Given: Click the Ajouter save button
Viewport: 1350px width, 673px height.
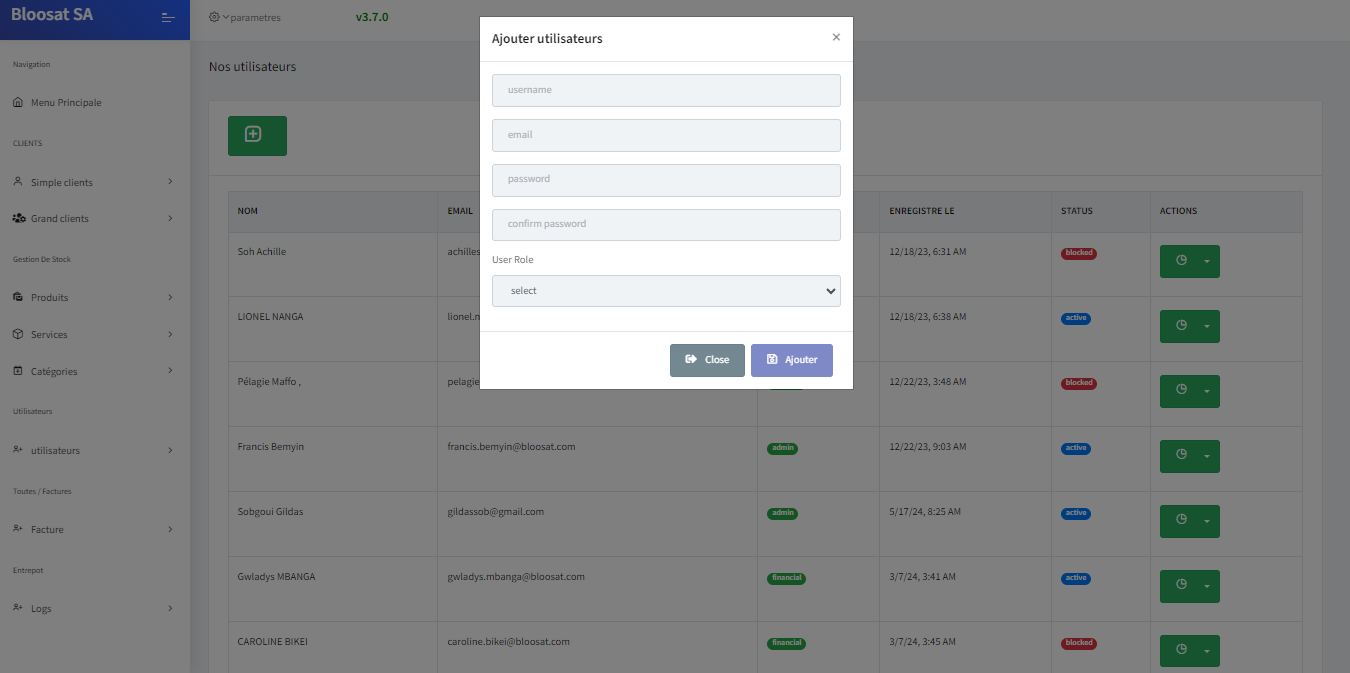Looking at the screenshot, I should [792, 360].
